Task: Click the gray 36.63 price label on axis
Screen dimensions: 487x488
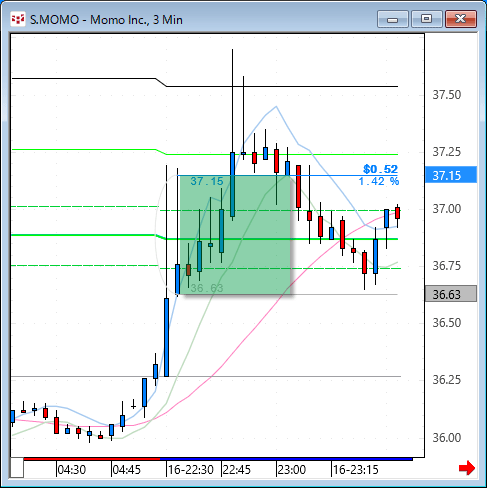Action: click(x=451, y=294)
